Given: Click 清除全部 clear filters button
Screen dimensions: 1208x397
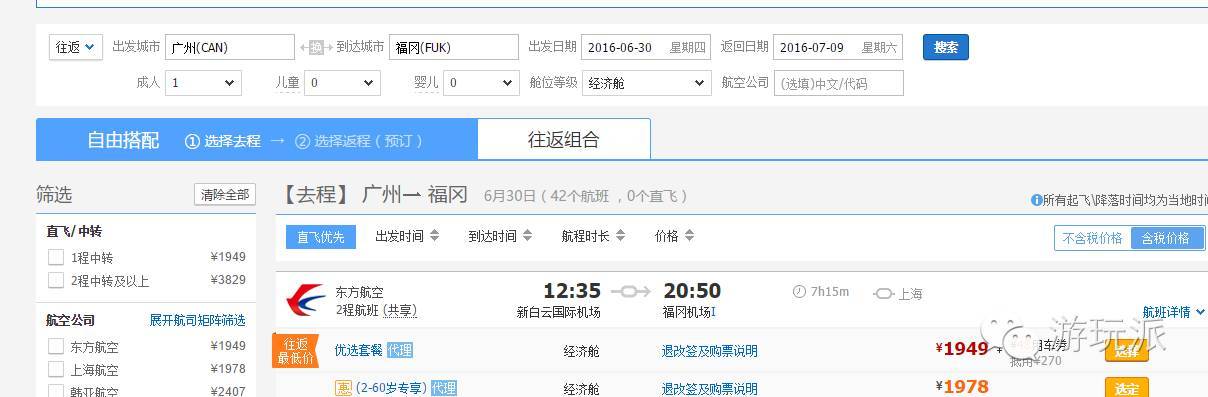Looking at the screenshot, I should 225,195.
